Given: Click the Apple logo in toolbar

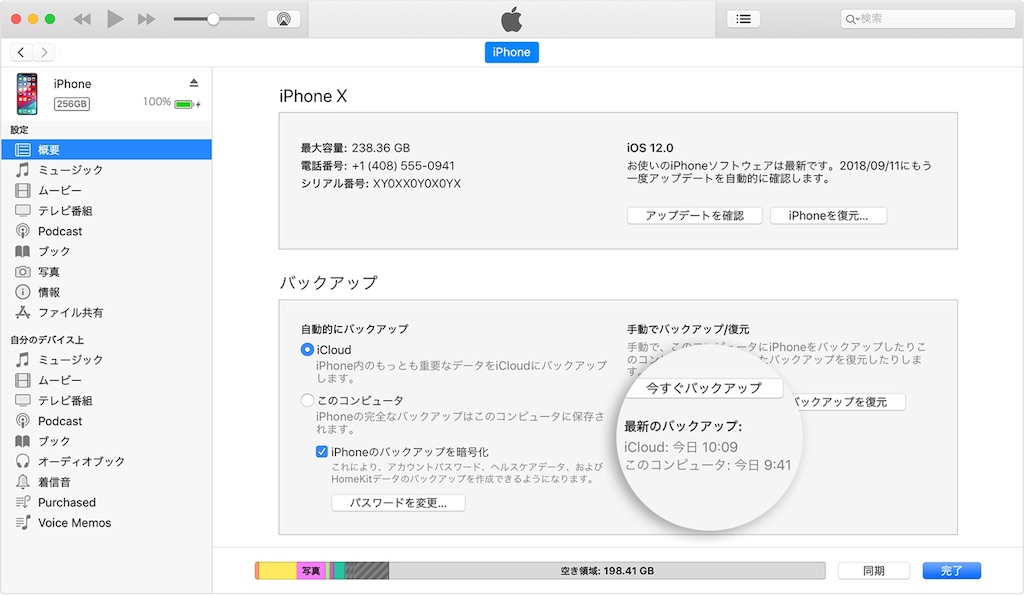Looking at the screenshot, I should tap(511, 19).
